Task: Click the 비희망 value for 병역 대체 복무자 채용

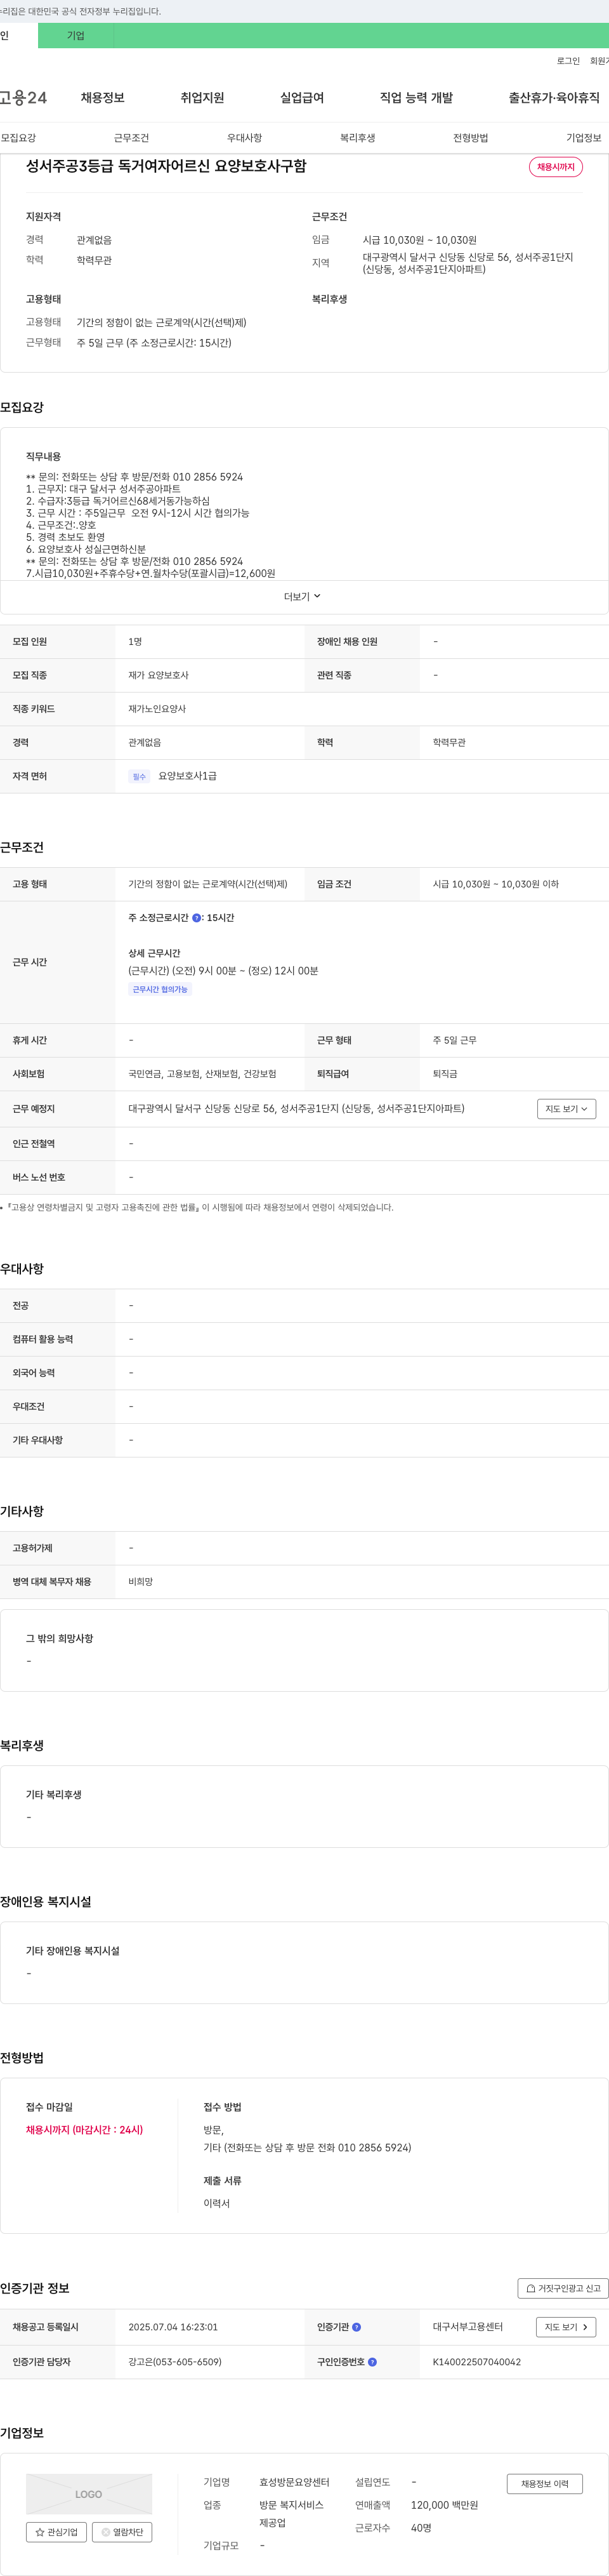Action: pos(141,1582)
